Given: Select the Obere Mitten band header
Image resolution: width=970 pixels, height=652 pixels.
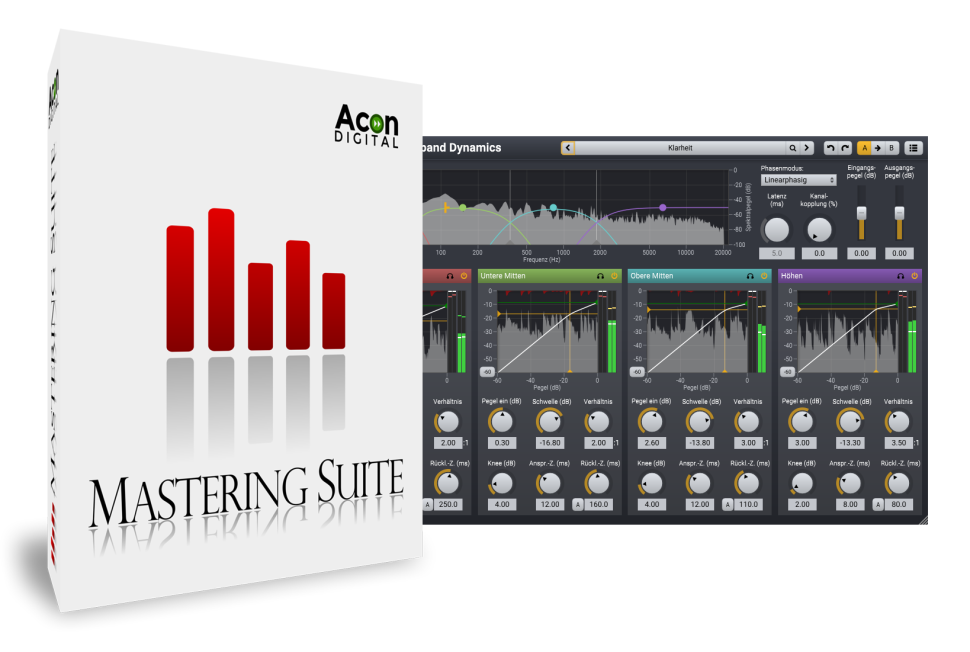Looking at the screenshot, I should pyautogui.click(x=699, y=276).
